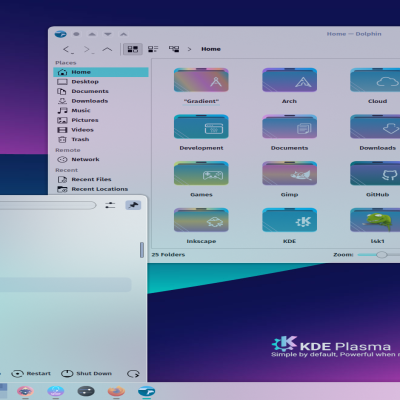Select the Gimp folder icon
Screen dimensions: 400x400
(289, 173)
